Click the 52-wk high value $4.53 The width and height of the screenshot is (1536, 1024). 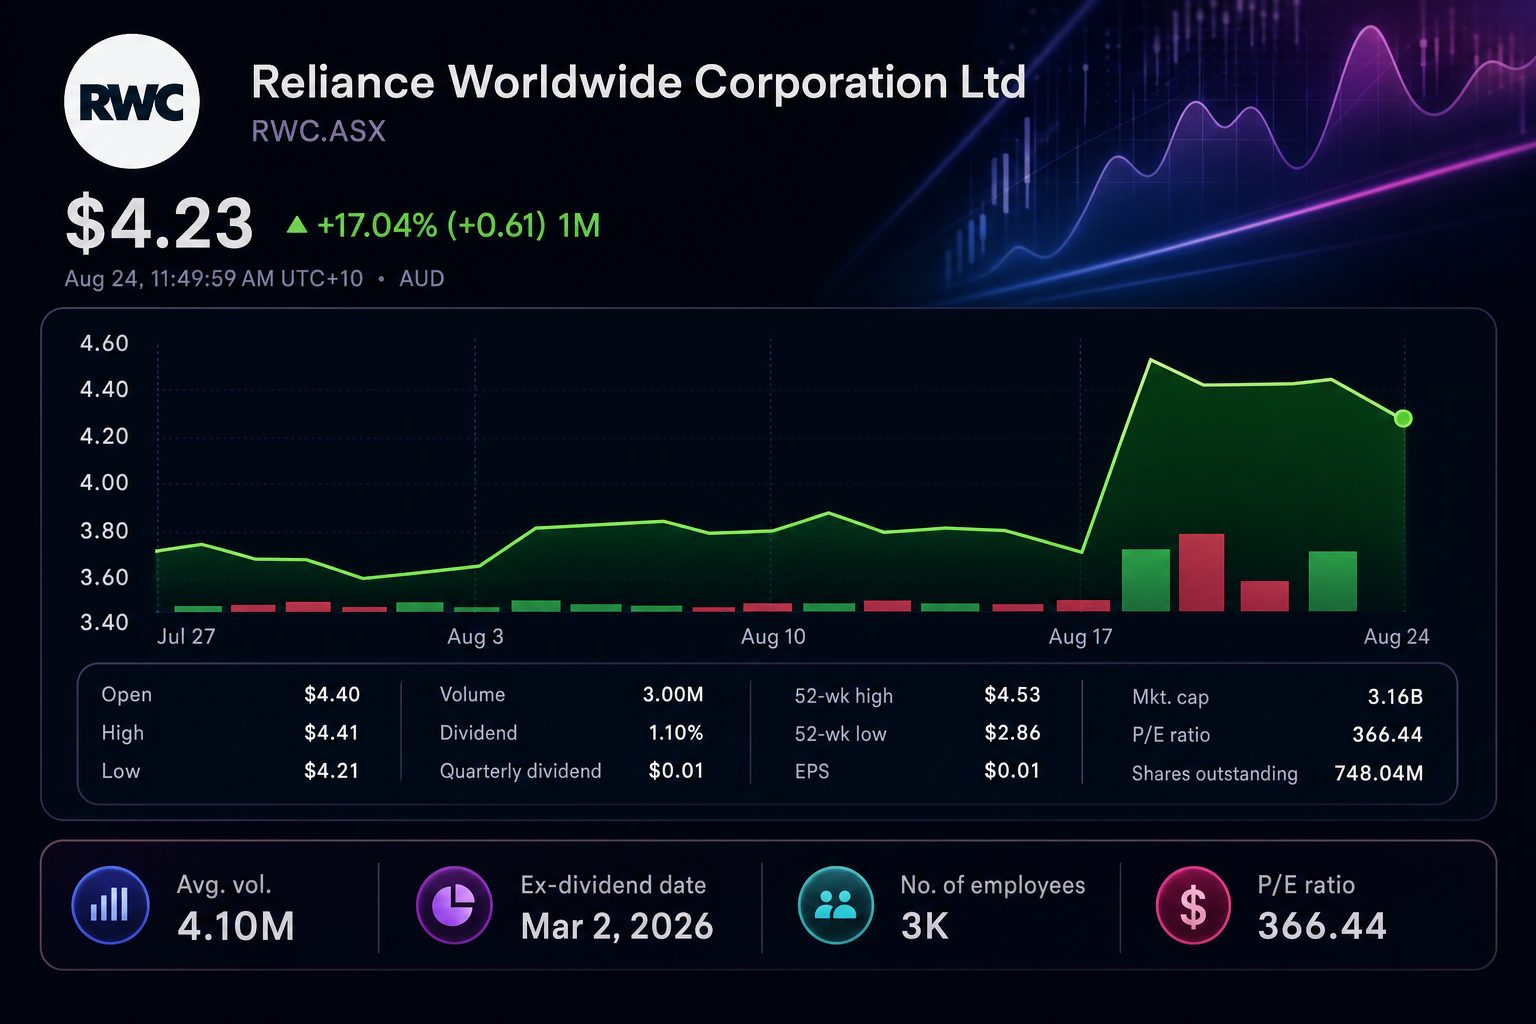[1012, 695]
